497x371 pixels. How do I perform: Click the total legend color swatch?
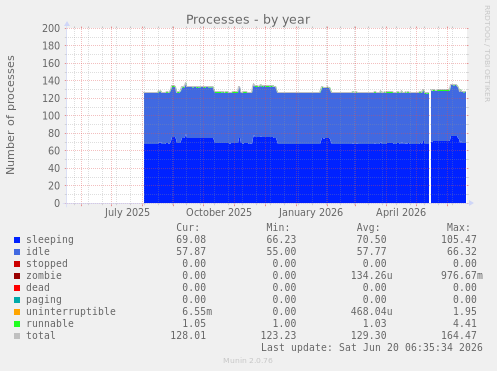17,336
